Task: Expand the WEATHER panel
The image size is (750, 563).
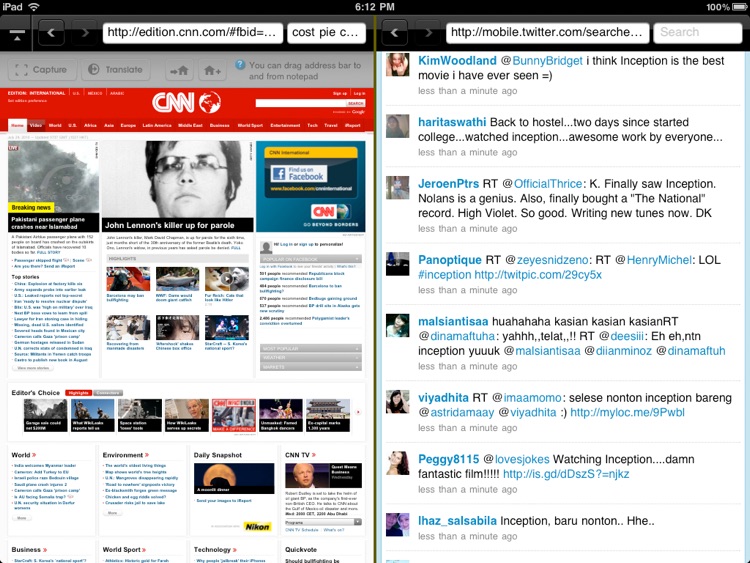Action: point(310,357)
